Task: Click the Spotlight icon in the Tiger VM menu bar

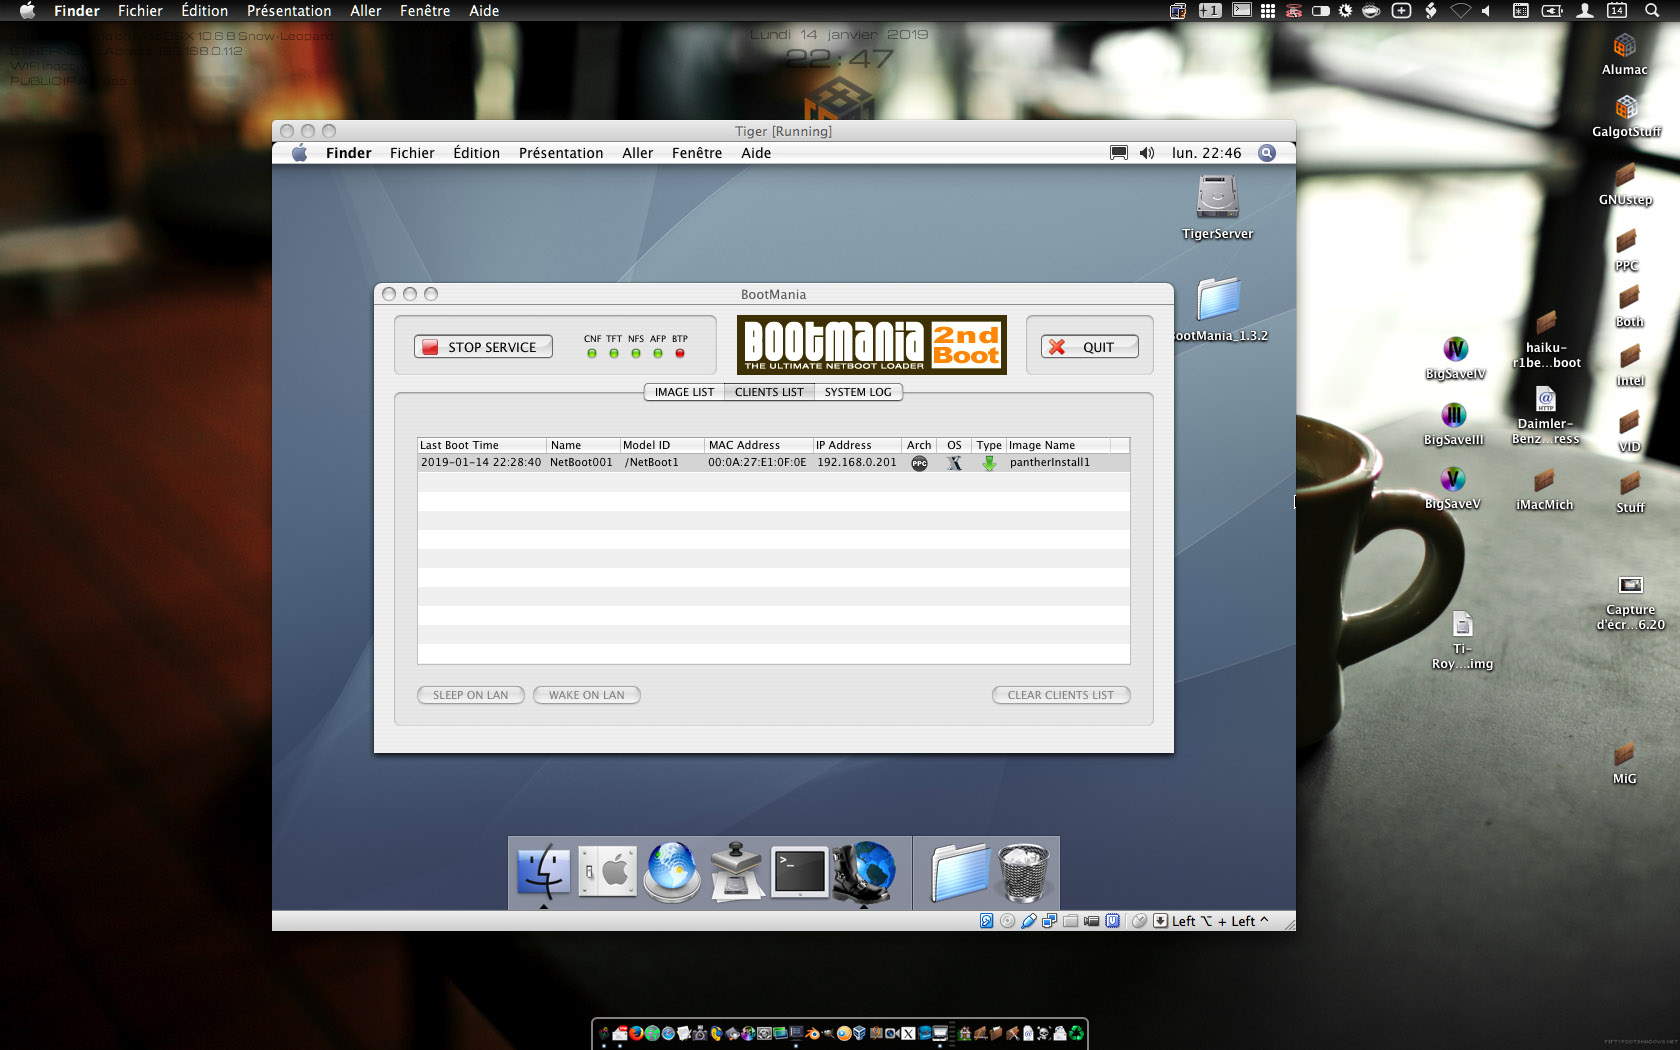Action: pos(1267,153)
